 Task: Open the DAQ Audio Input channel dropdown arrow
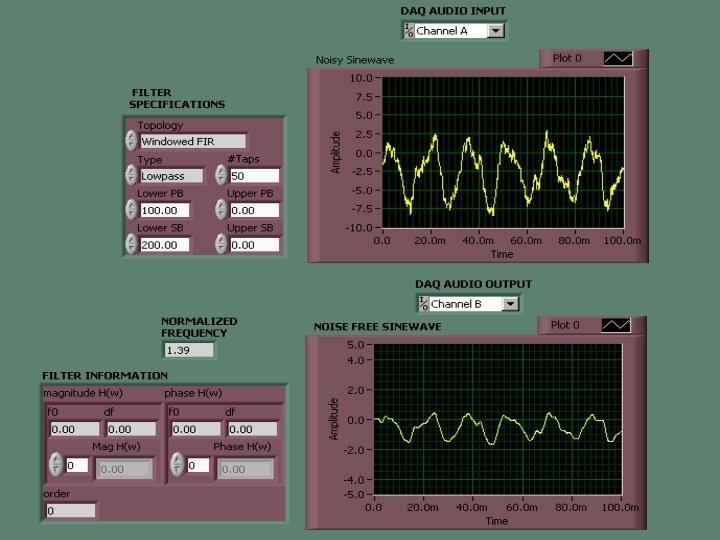point(495,31)
